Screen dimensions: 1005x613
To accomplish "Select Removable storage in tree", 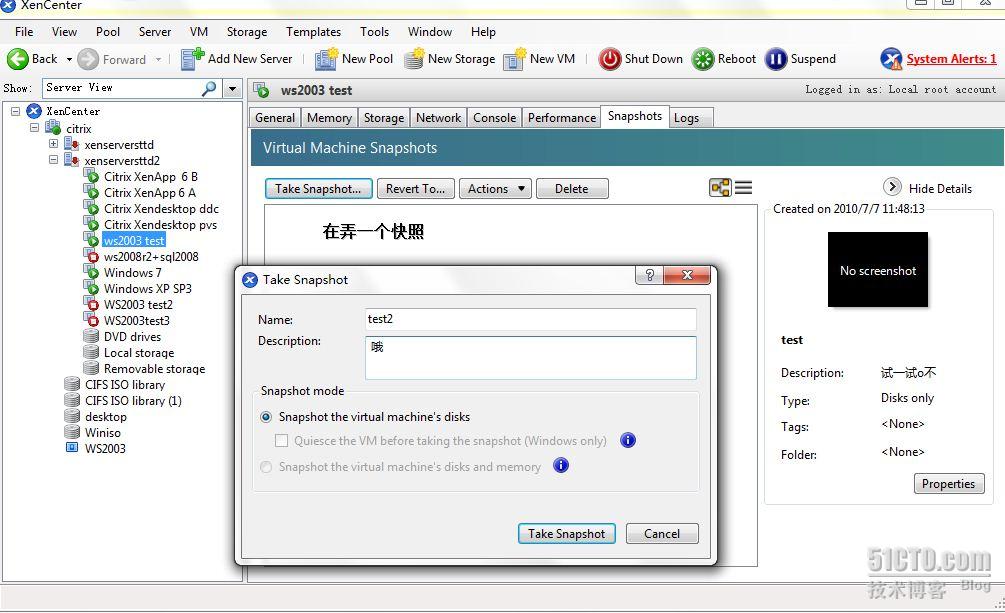I will (154, 368).
